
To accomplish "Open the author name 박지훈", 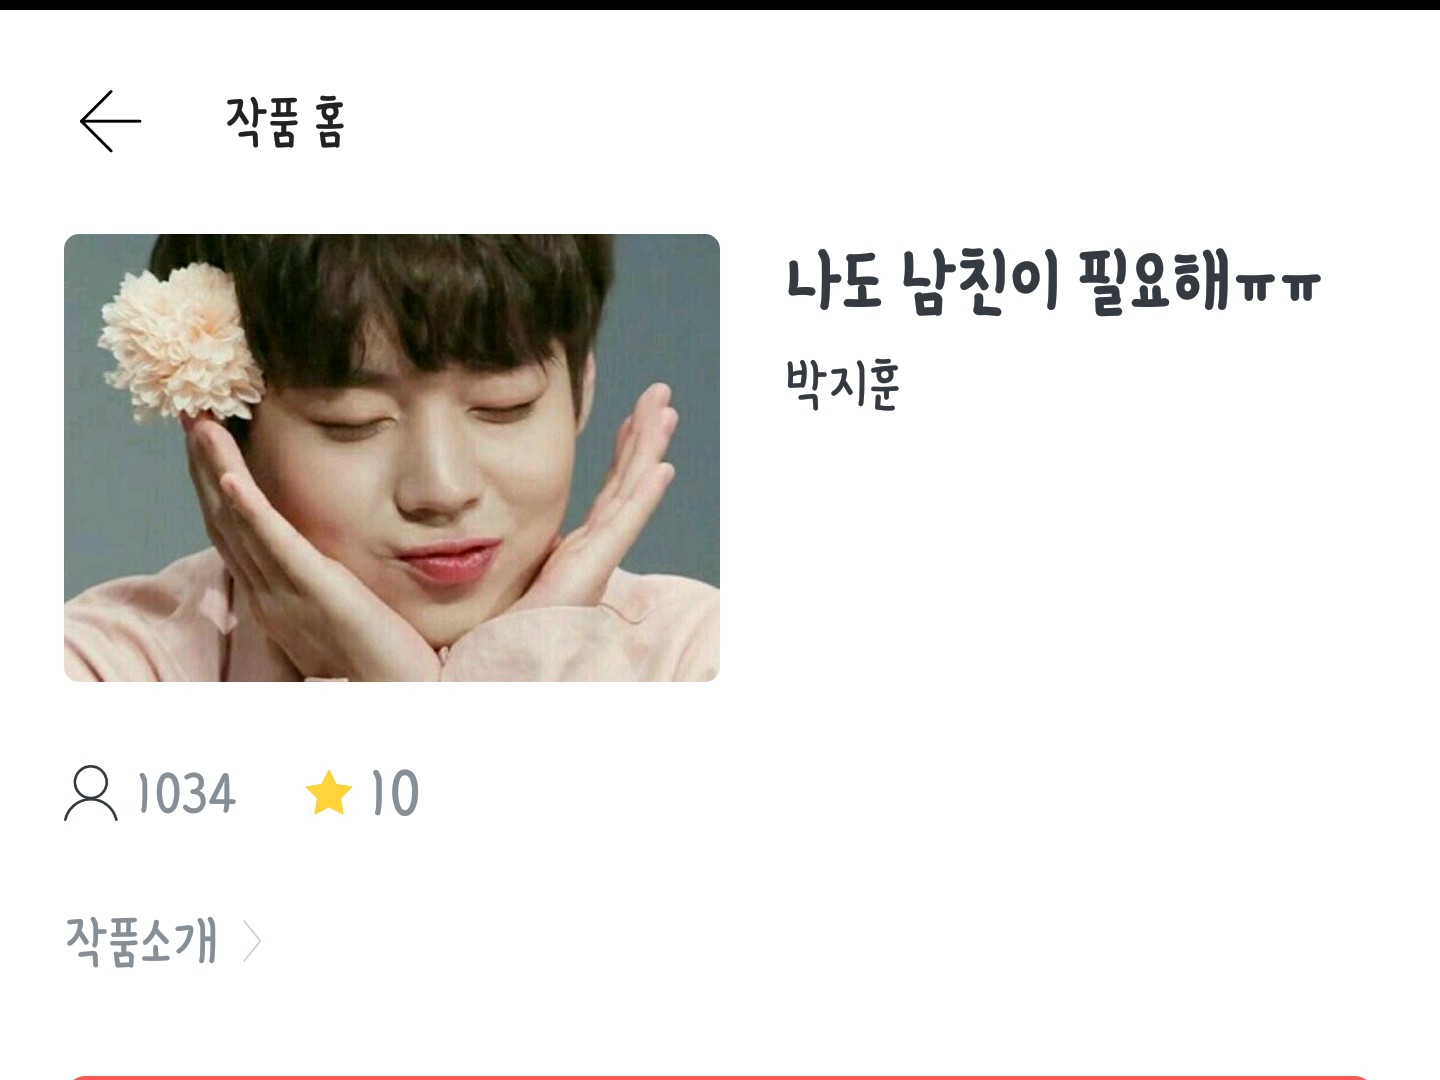I will (x=843, y=384).
